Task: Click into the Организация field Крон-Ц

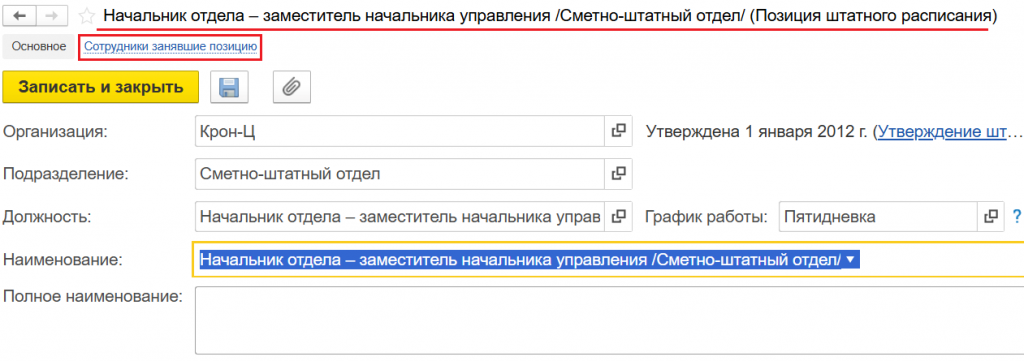Action: pos(400,131)
